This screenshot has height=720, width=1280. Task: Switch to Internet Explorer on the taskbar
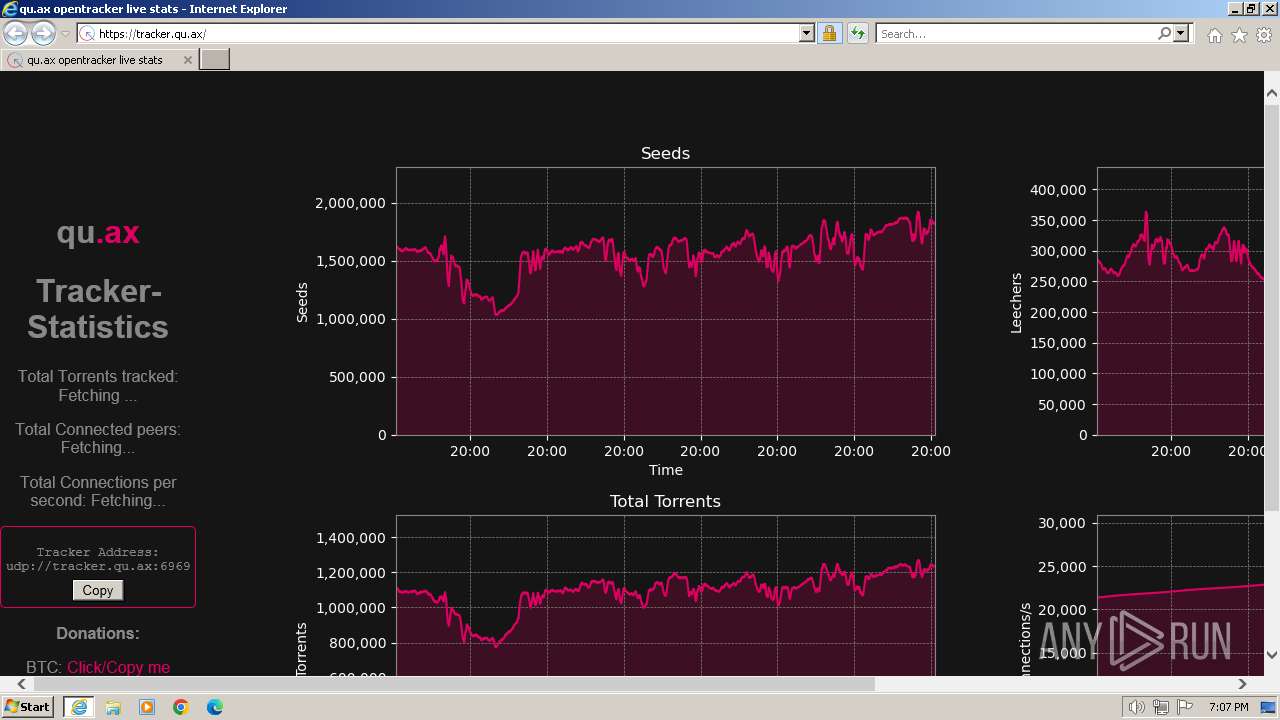[x=79, y=707]
